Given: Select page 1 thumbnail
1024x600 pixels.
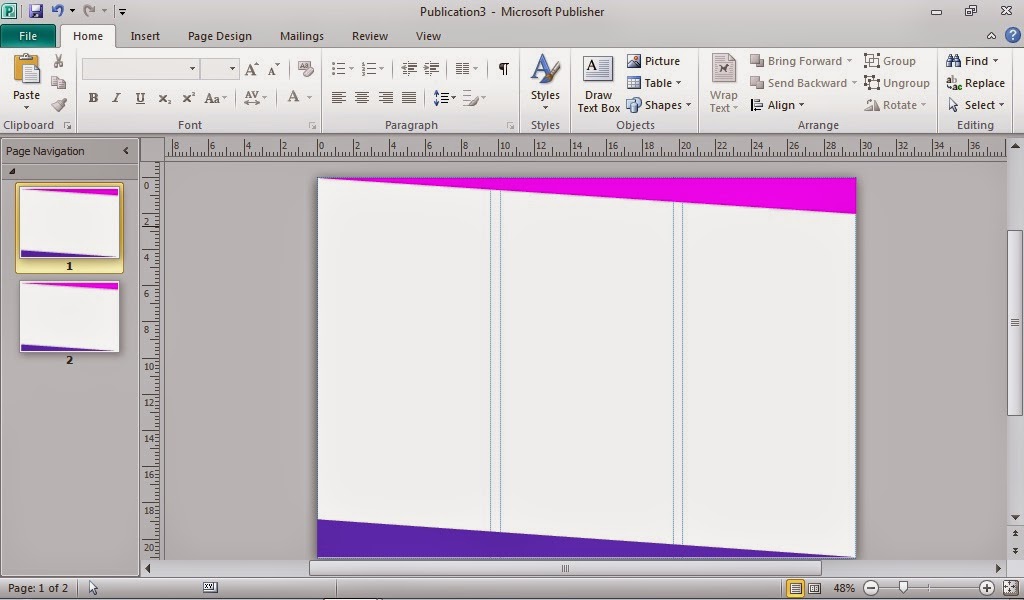Looking at the screenshot, I should click(x=69, y=223).
